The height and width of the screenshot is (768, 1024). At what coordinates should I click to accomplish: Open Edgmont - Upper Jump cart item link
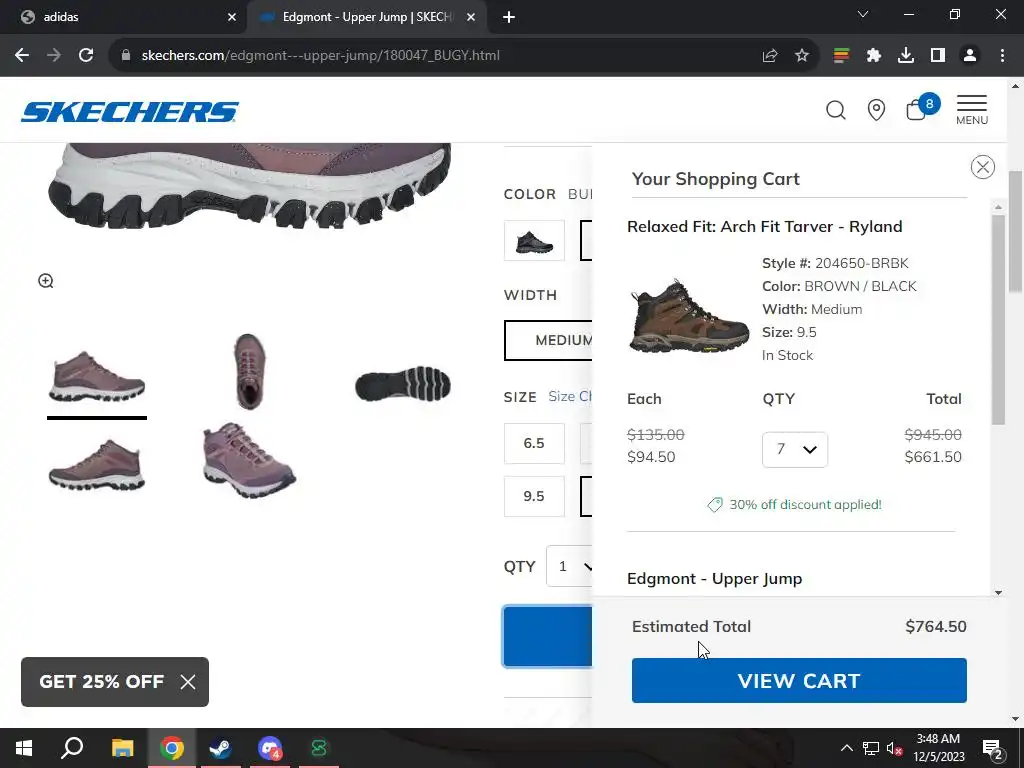tap(714, 579)
